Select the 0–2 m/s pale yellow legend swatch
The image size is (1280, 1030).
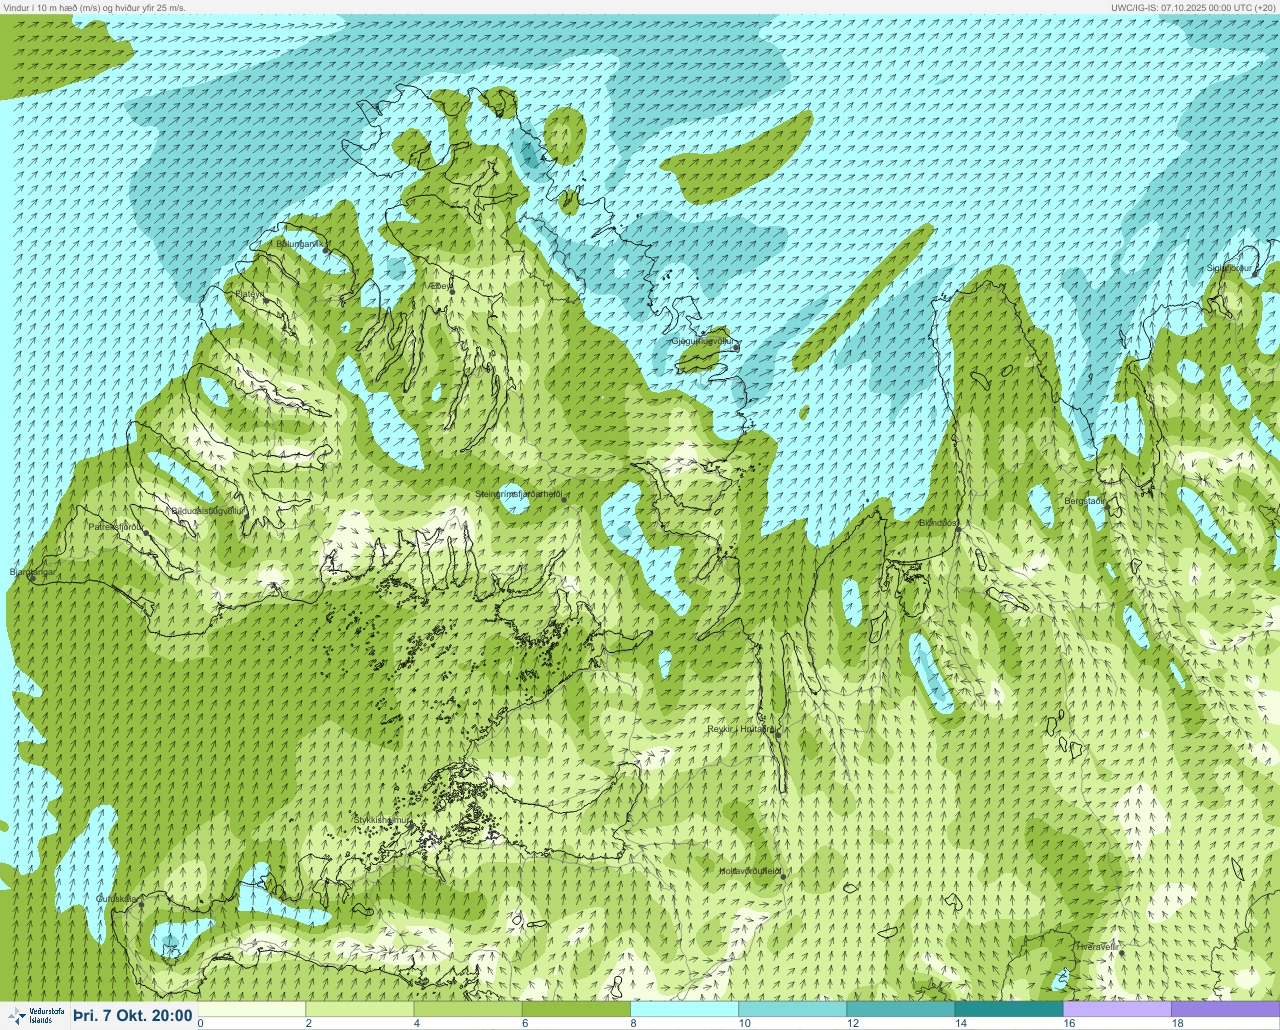click(252, 1009)
